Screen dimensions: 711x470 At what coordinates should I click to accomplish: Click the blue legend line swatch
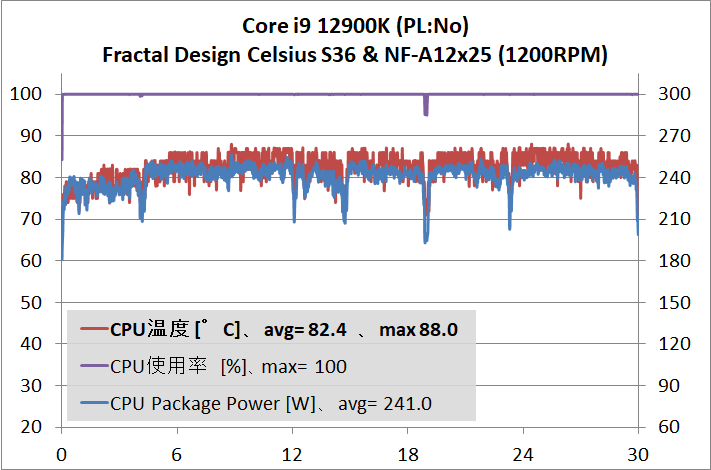tap(94, 402)
